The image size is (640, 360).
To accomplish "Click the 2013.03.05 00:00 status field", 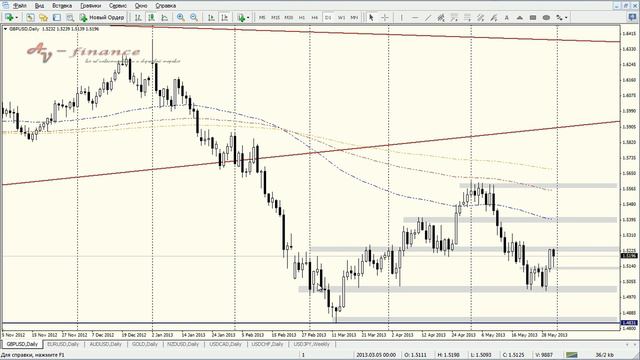I will pos(376,355).
